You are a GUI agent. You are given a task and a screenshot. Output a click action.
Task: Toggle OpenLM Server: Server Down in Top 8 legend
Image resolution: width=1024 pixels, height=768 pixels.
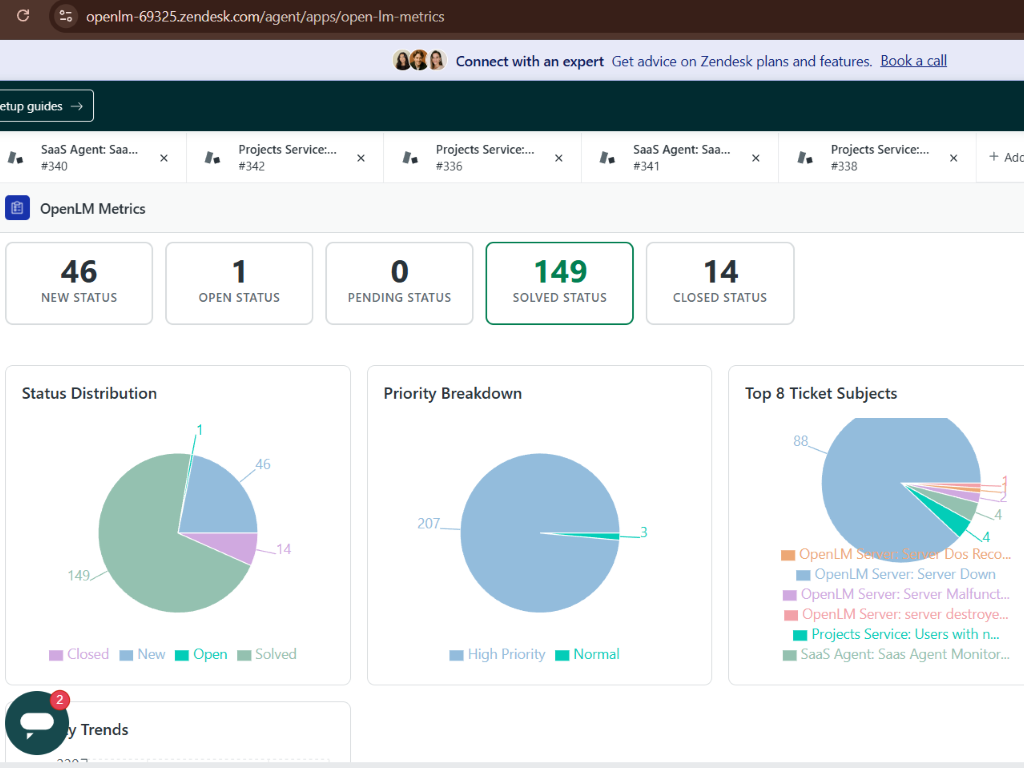(898, 574)
